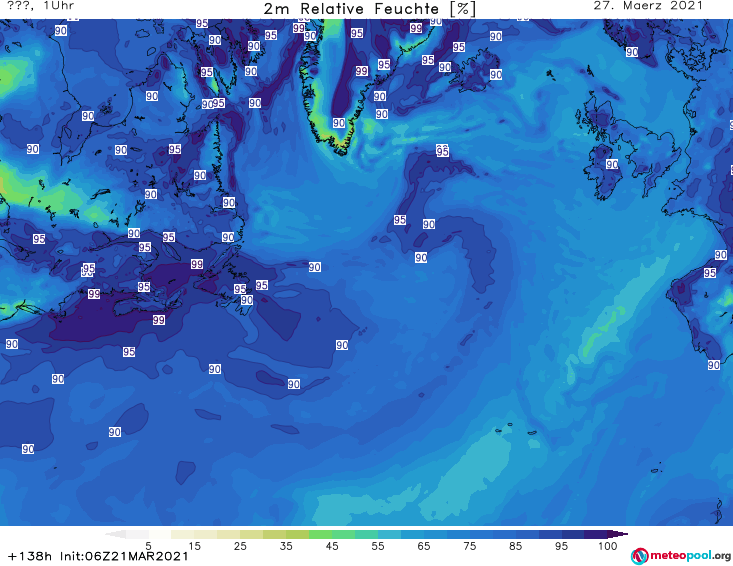The image size is (733, 566).
Task: Click the Iceland outline on the map
Action: (x=474, y=72)
